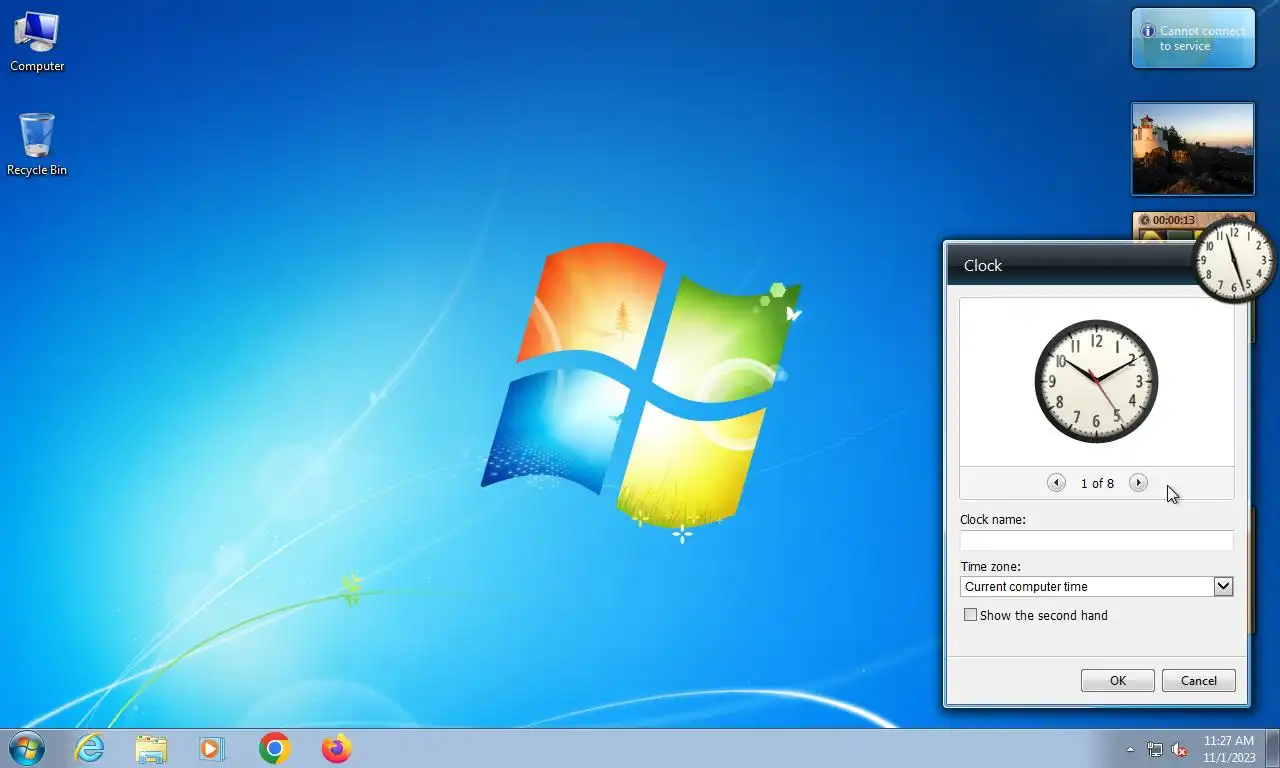Confirm clock settings with OK
1280x768 pixels.
tap(1118, 680)
